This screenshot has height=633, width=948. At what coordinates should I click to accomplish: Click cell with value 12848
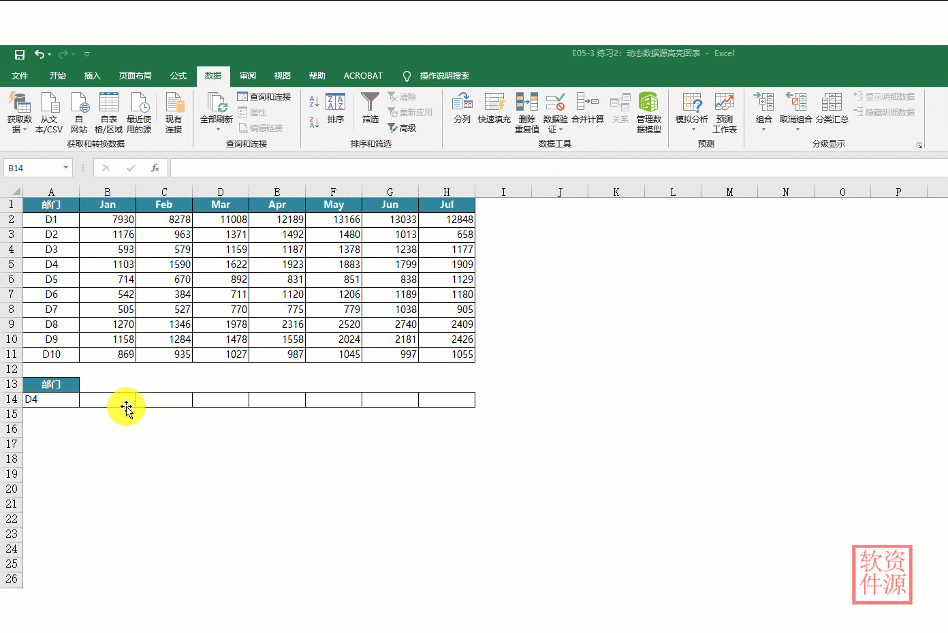447,219
